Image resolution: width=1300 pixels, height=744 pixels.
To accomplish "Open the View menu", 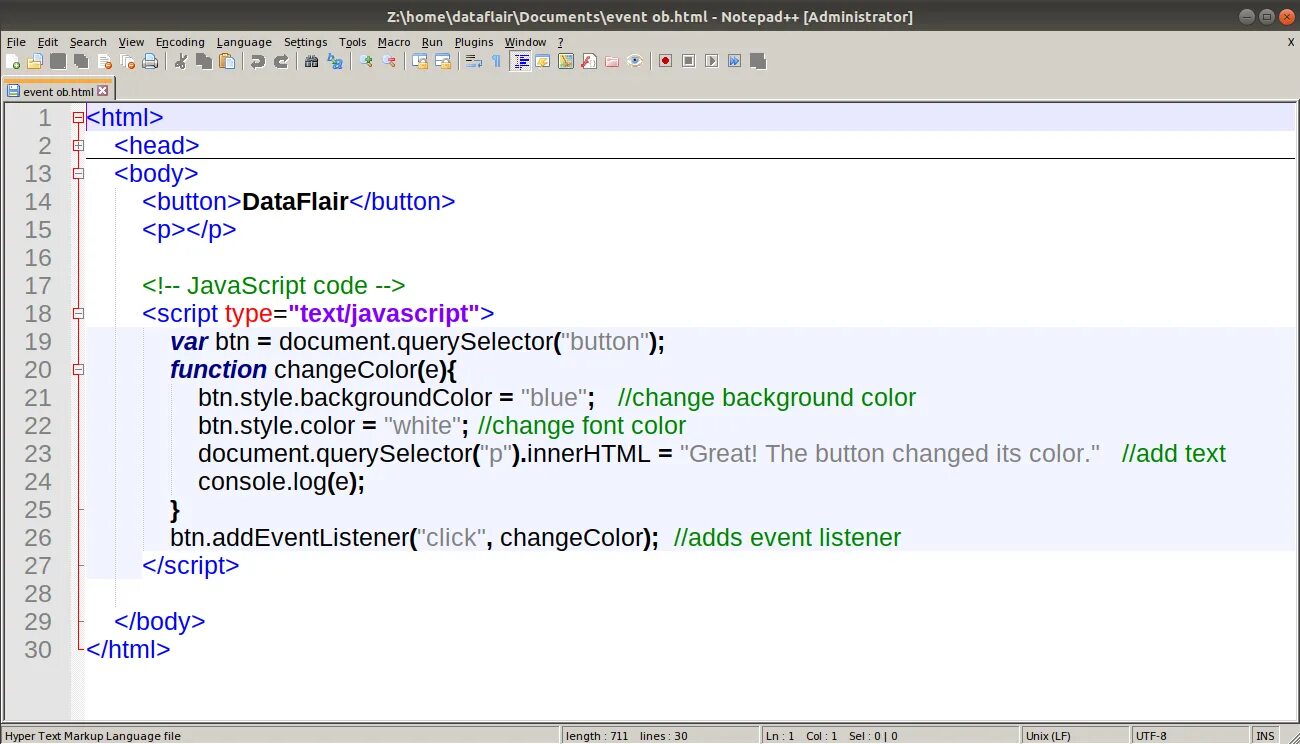I will pos(131,42).
